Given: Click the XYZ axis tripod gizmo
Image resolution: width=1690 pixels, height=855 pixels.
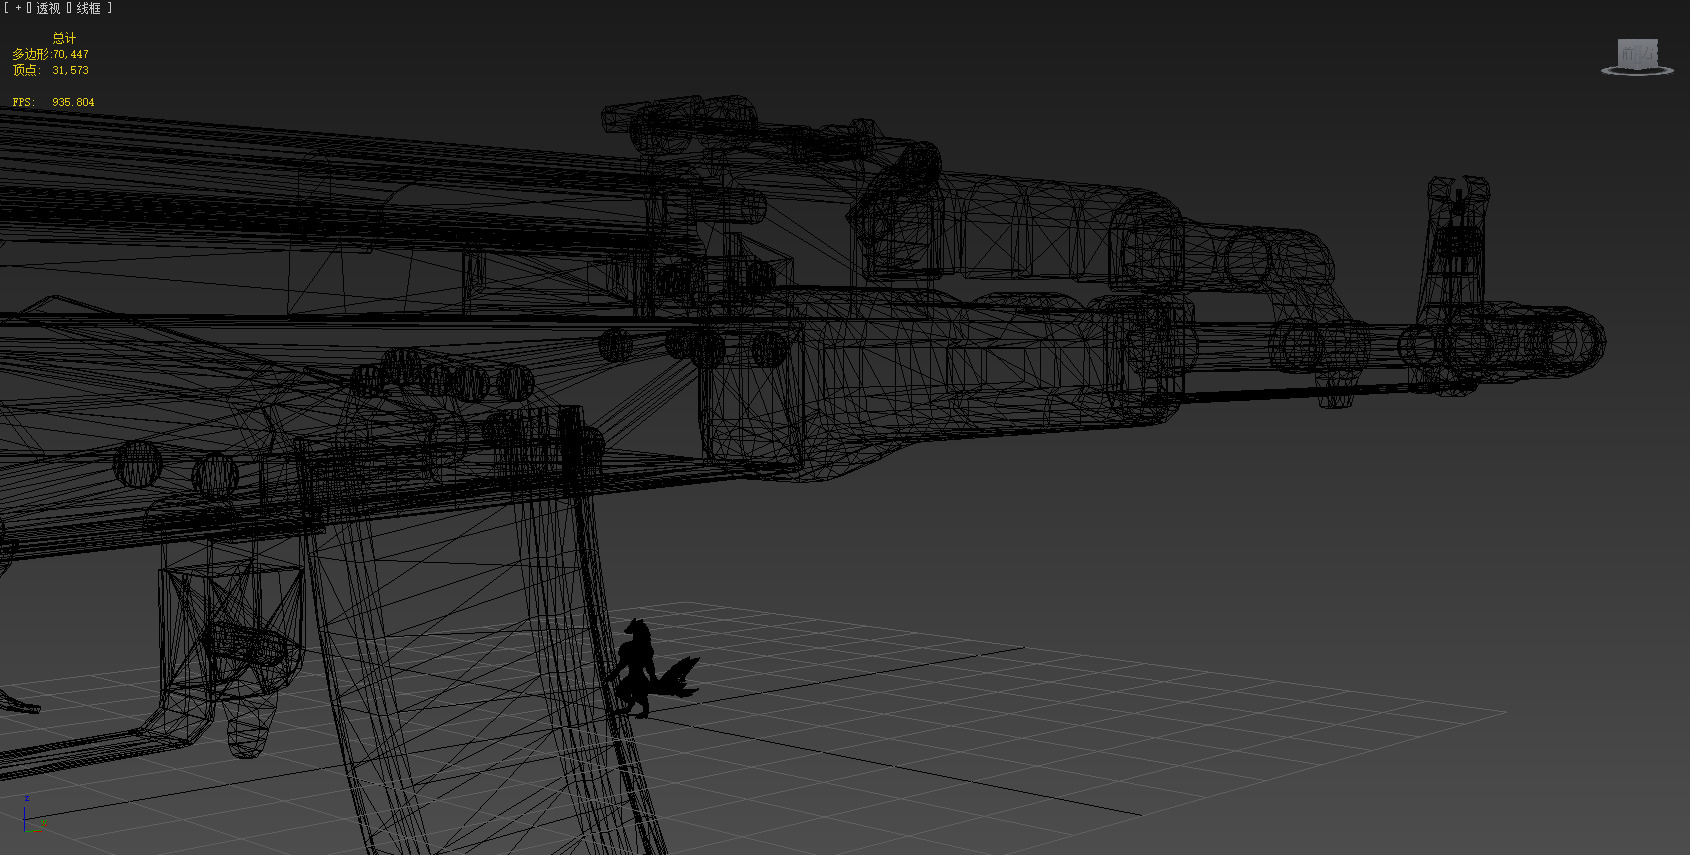Looking at the screenshot, I should [x=33, y=815].
